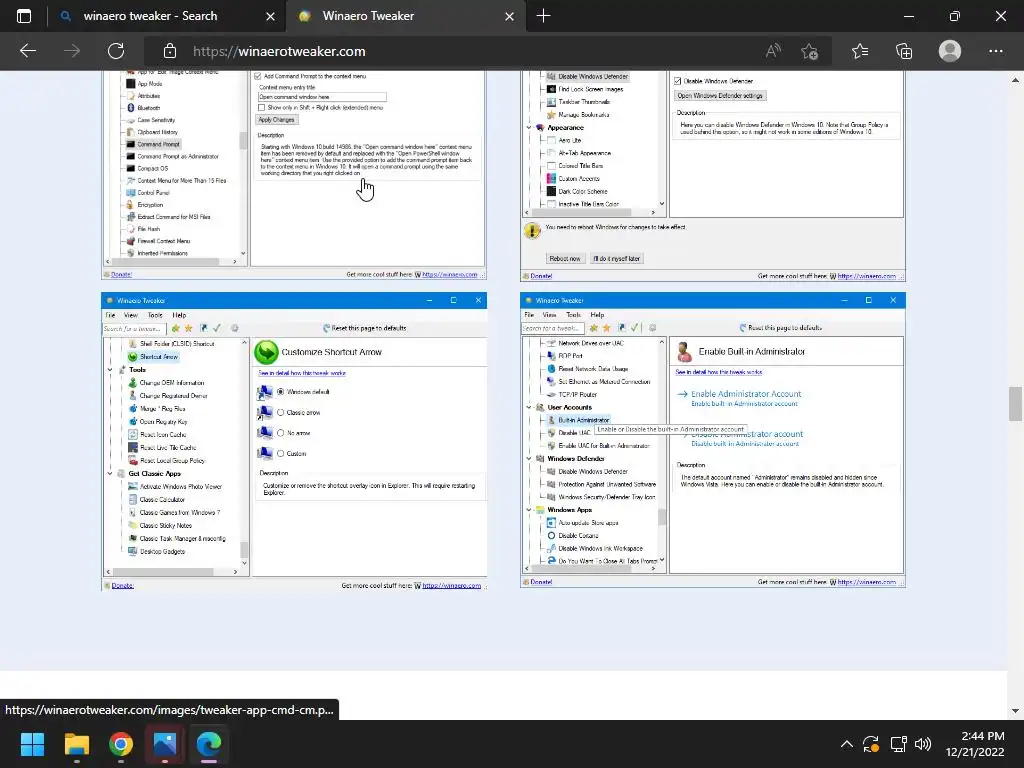1024x768 pixels.
Task: Open Edge Settings and more menu
Action: 996,51
